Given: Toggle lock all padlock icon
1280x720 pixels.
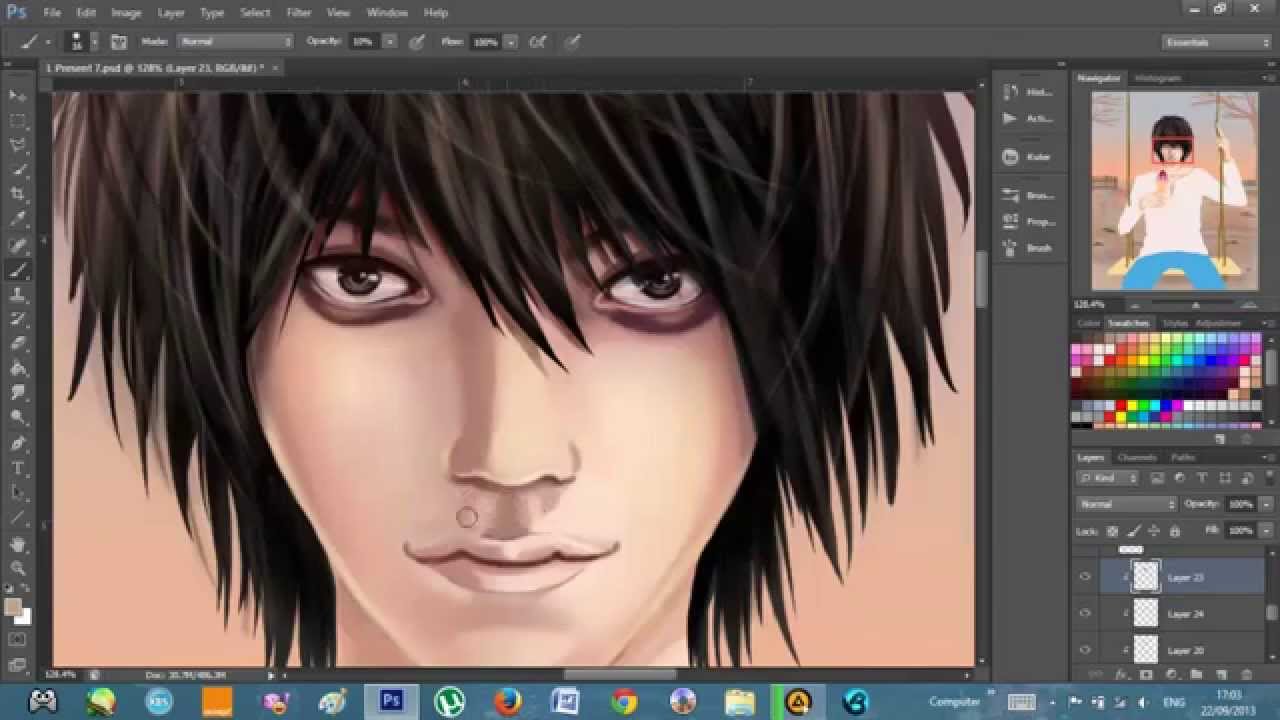Looking at the screenshot, I should tap(1174, 531).
